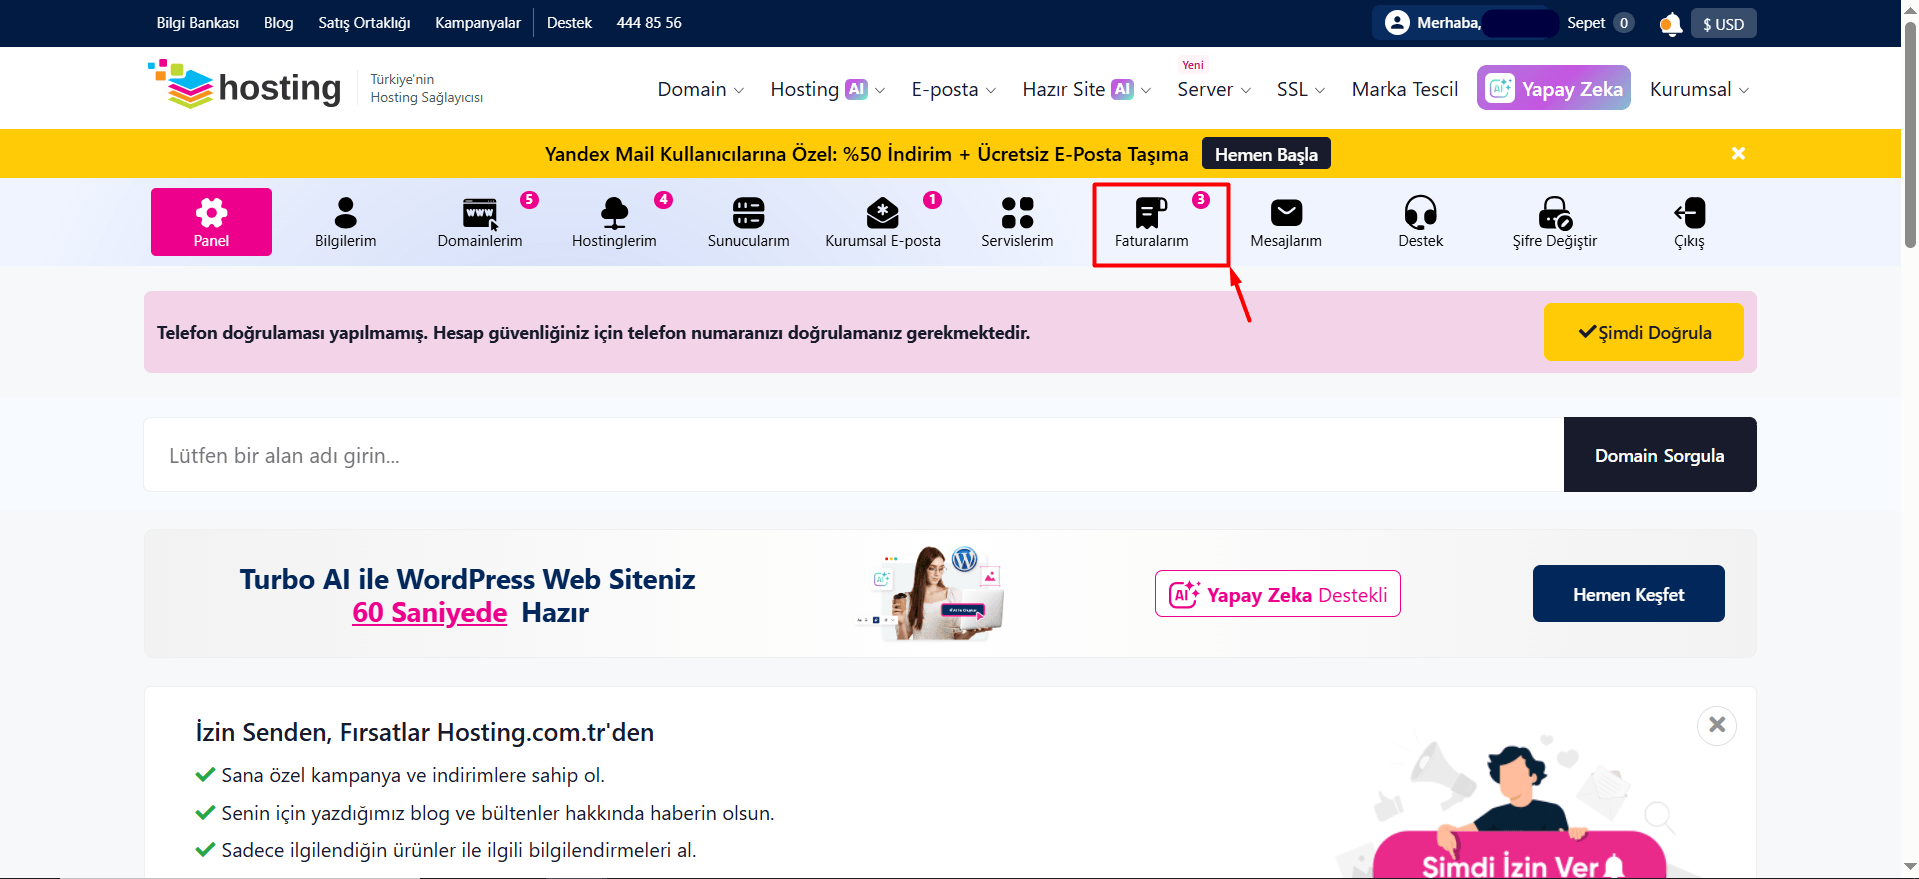Open Bilgilerim profile icon

346,212
